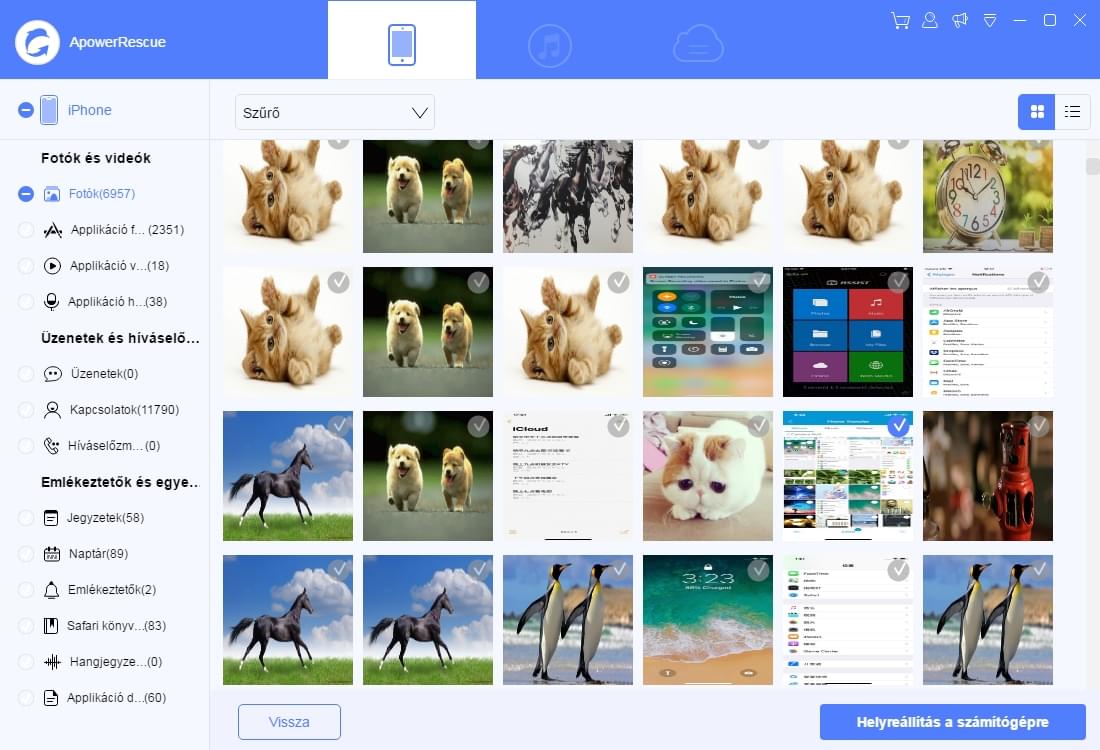Image resolution: width=1100 pixels, height=750 pixels.
Task: Toggle the Kapcsolatok(11790) checkbox
Action: pyautogui.click(x=26, y=410)
